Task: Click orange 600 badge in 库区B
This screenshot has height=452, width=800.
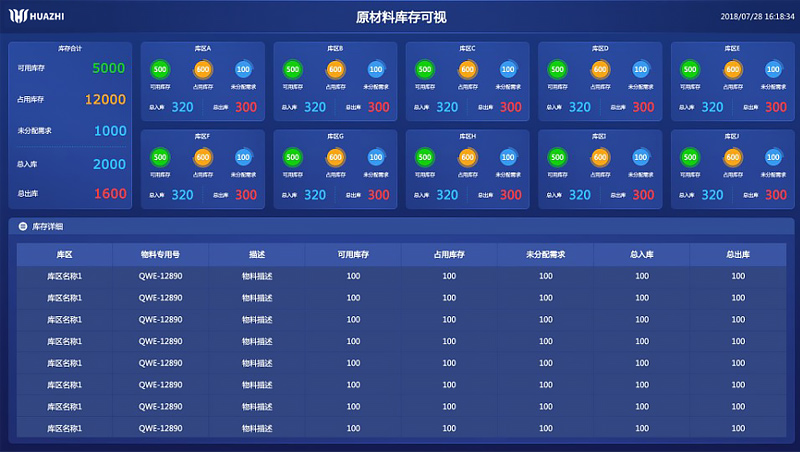Action: [x=335, y=69]
